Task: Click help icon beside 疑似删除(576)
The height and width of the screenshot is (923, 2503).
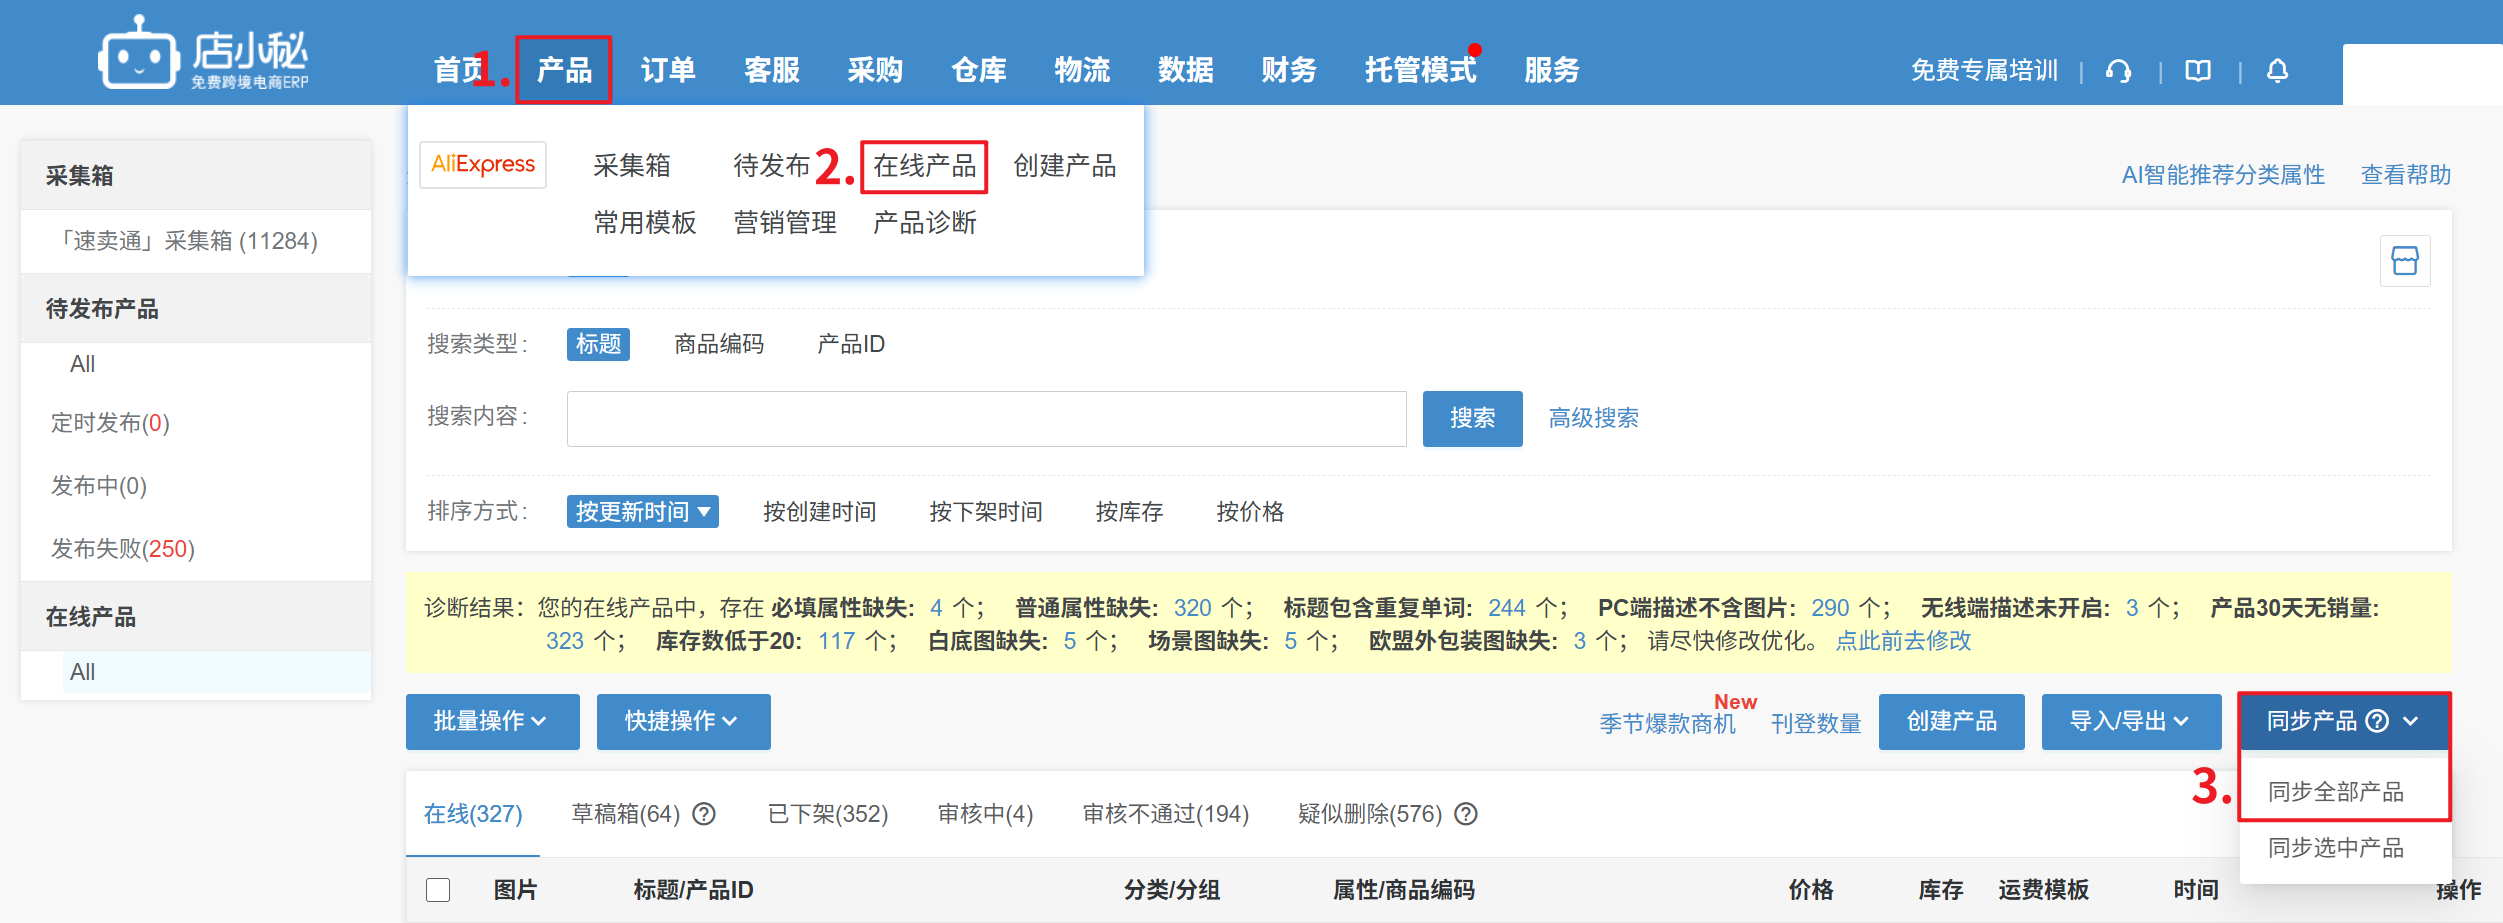Action: click(x=1466, y=814)
